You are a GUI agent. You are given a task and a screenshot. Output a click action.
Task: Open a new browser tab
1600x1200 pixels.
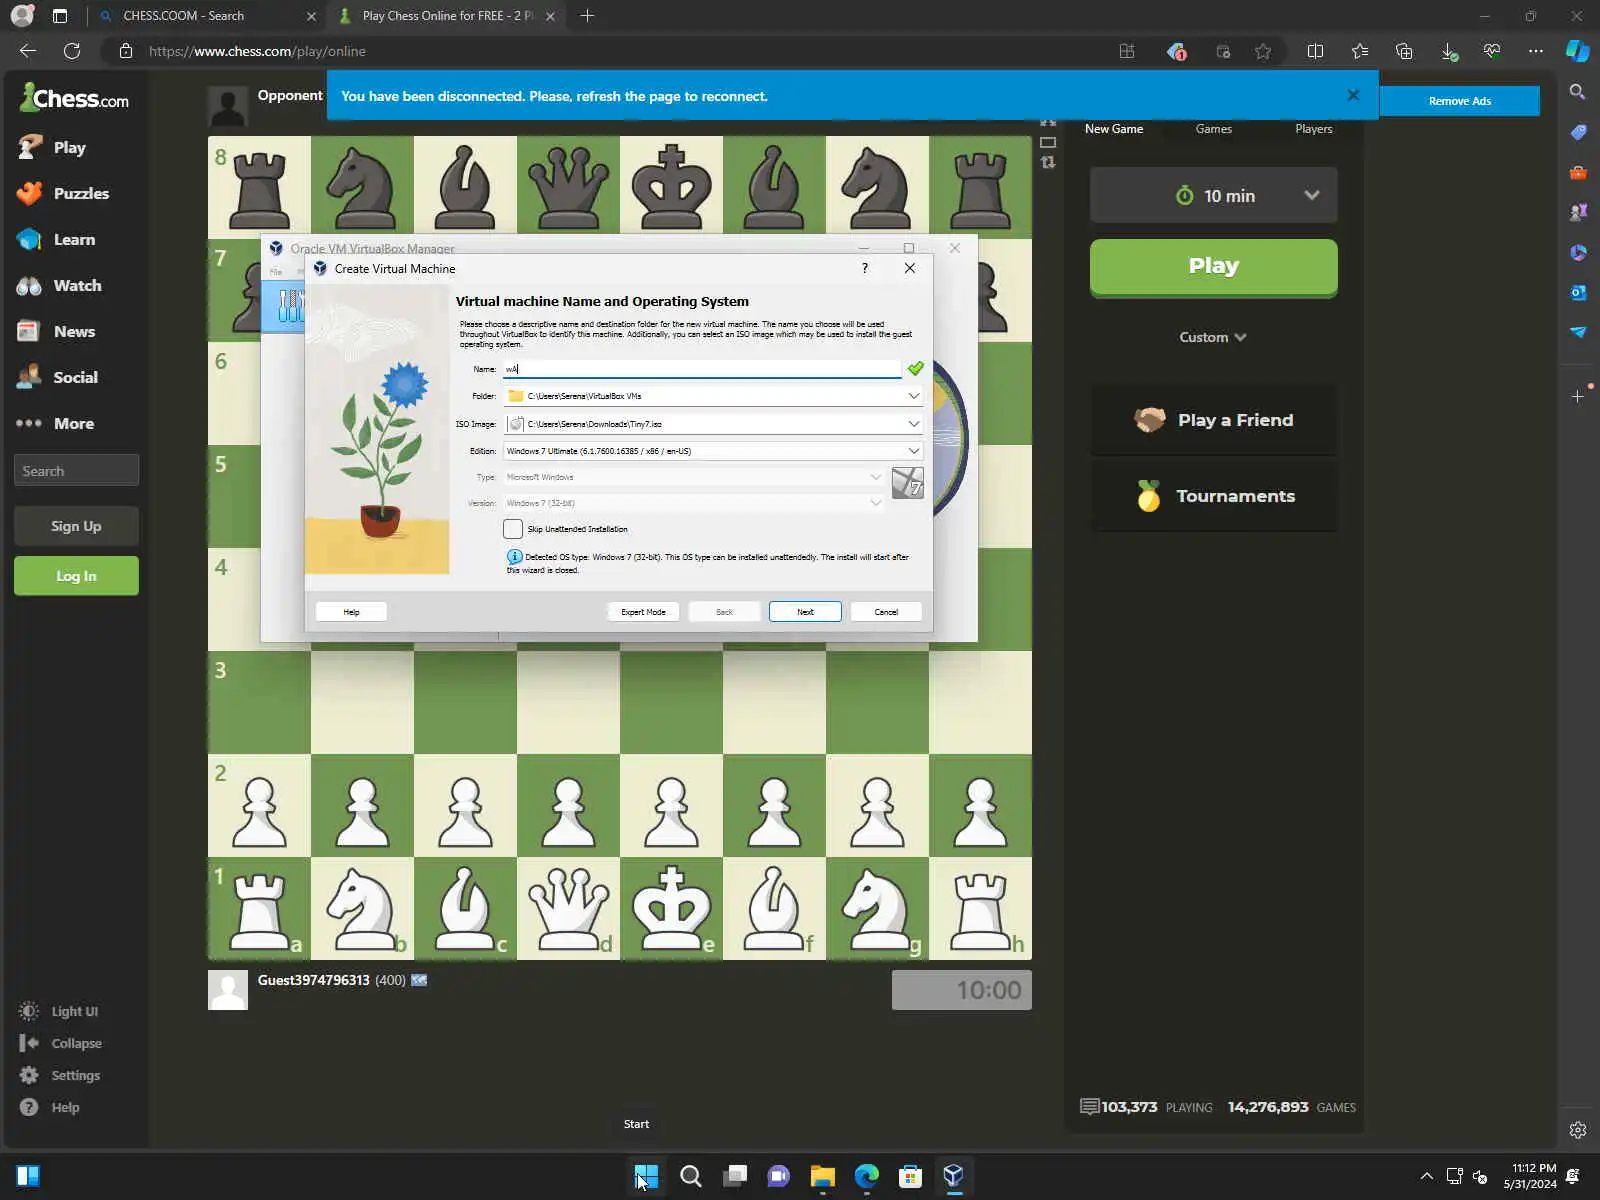point(587,16)
